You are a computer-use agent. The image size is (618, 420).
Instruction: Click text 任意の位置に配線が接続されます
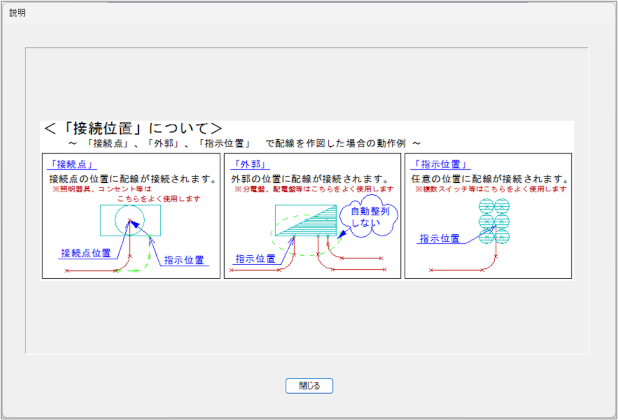[490, 178]
